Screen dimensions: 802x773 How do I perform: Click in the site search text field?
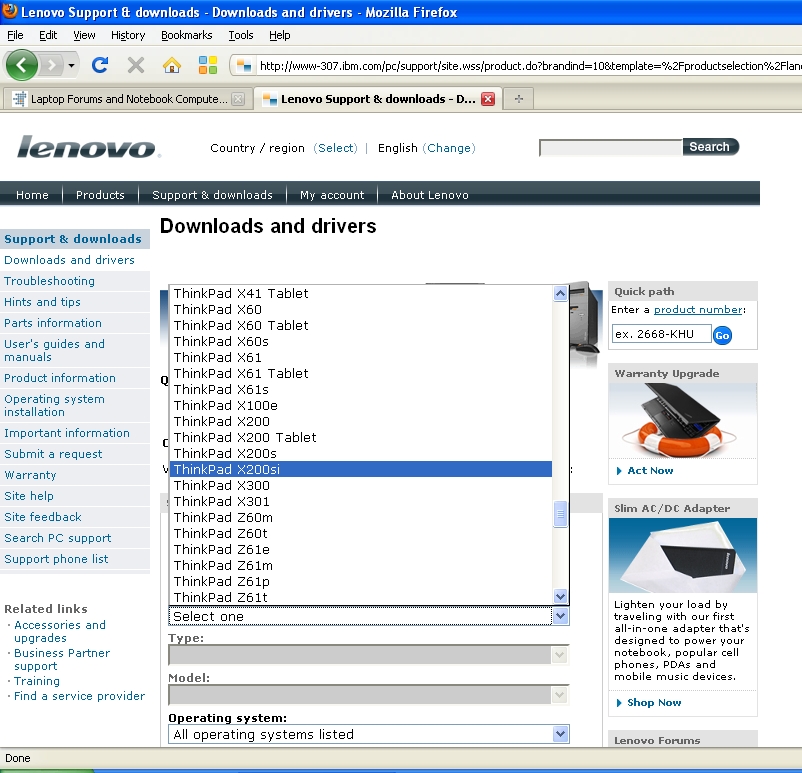click(x=611, y=148)
